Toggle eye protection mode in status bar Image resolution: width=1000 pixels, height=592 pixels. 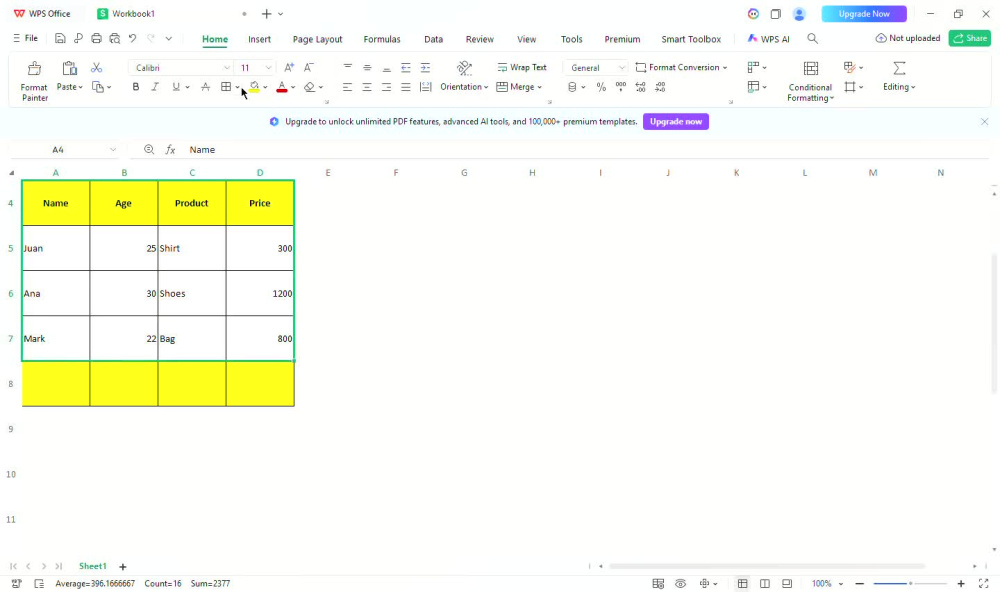point(680,583)
